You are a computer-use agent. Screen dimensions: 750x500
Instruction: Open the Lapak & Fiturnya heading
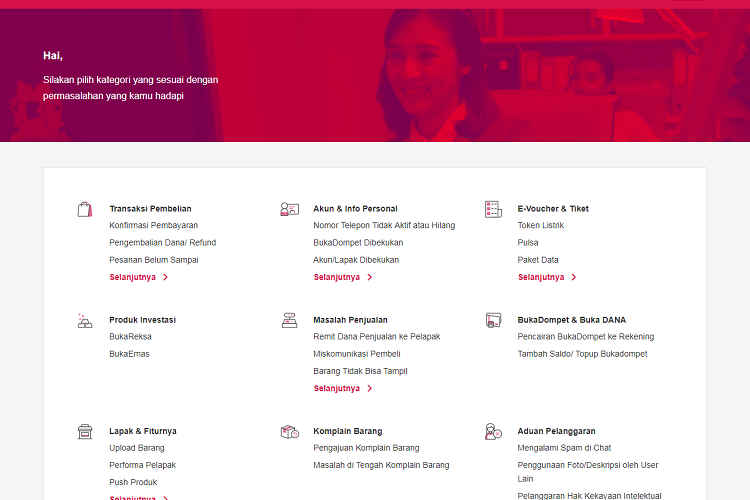pos(143,431)
